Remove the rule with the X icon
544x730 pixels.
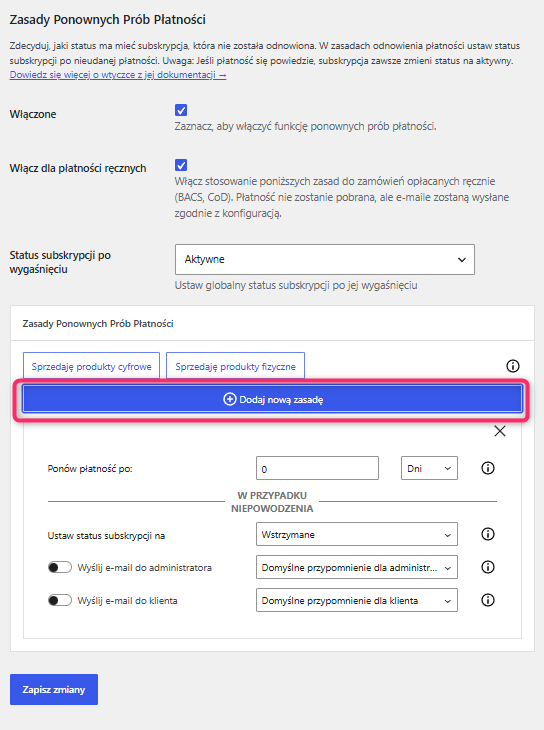(500, 431)
